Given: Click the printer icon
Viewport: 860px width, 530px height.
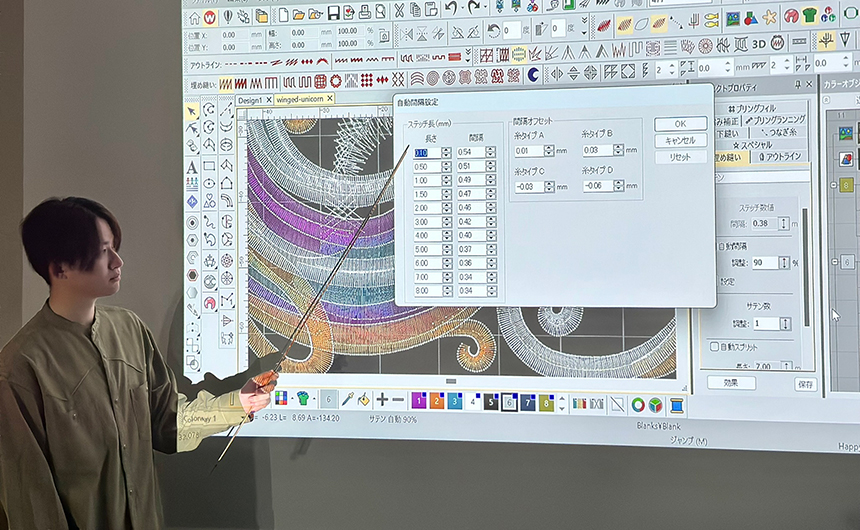Looking at the screenshot, I should pyautogui.click(x=364, y=12).
